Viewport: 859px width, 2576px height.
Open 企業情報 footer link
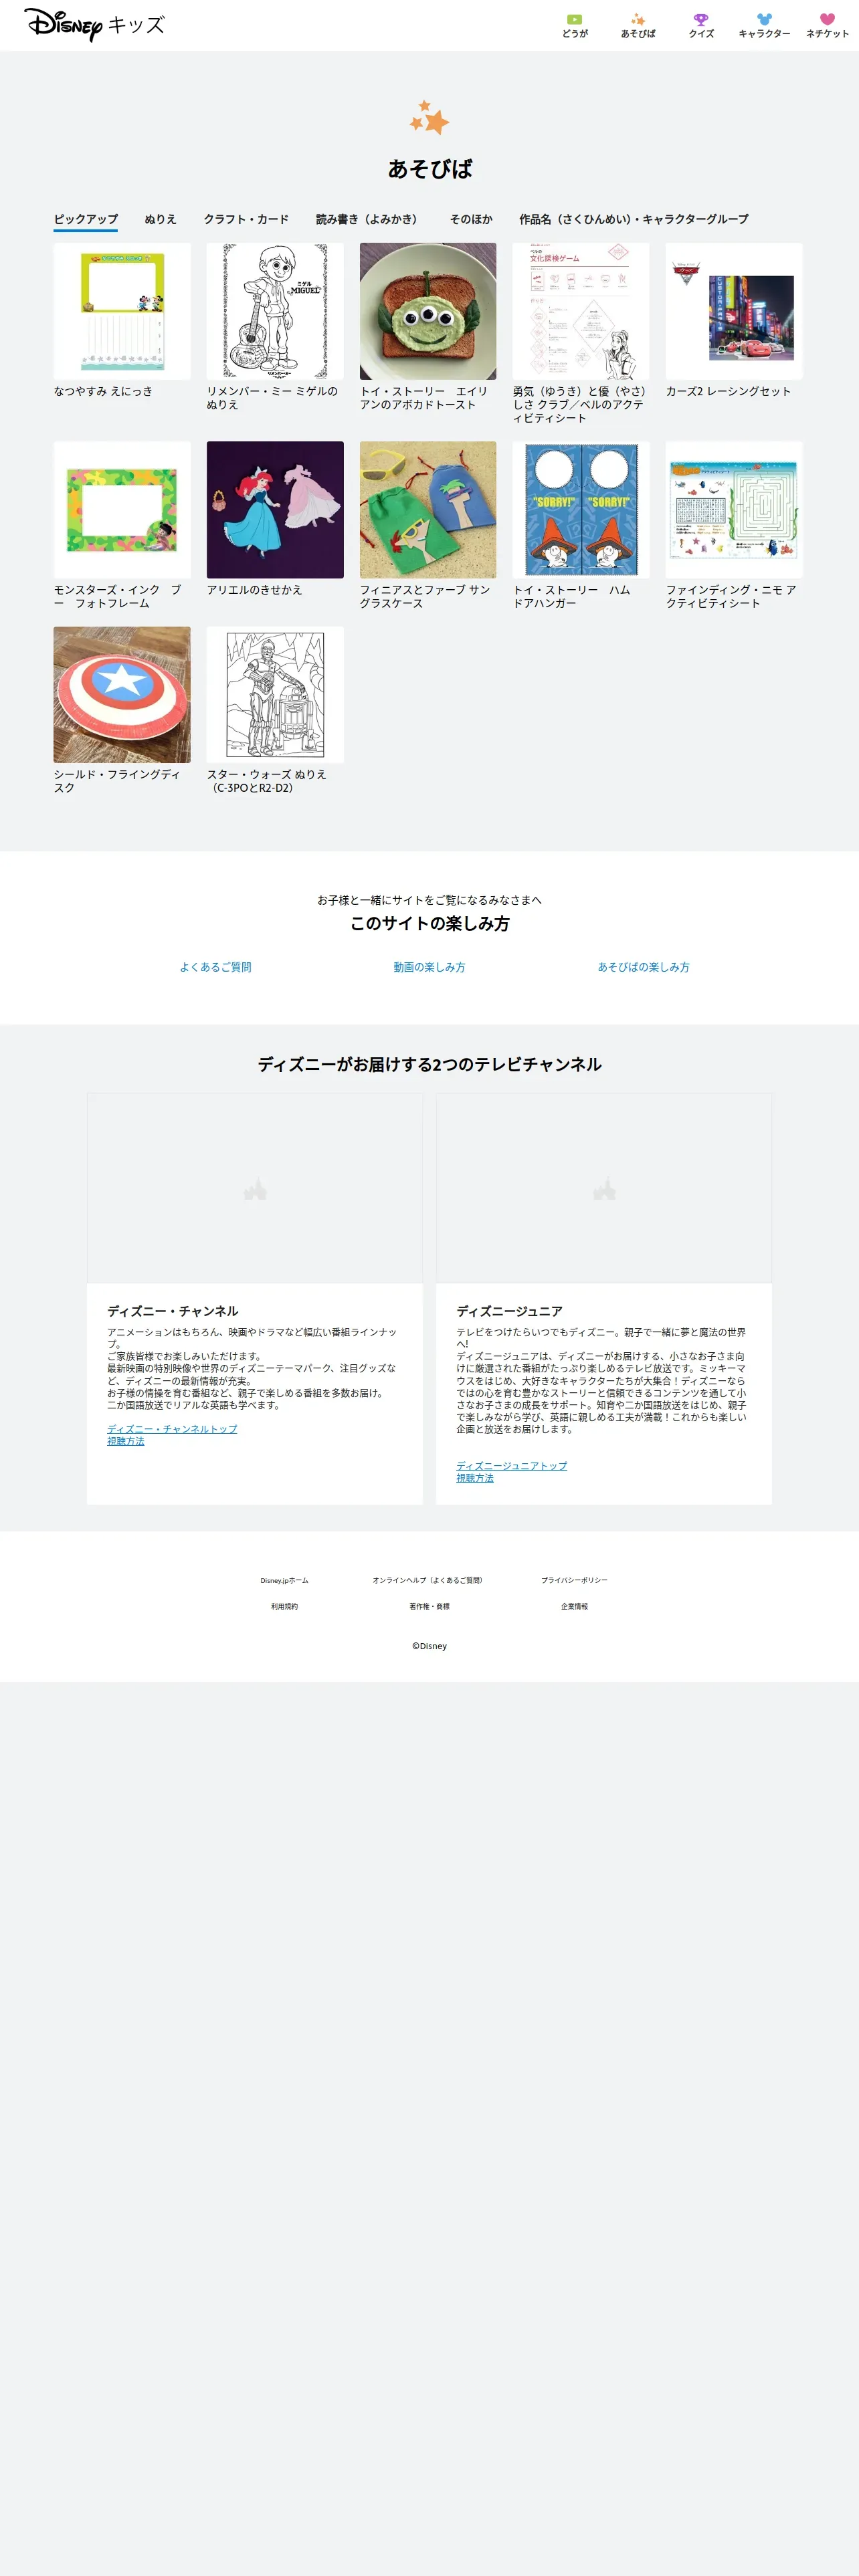574,1606
